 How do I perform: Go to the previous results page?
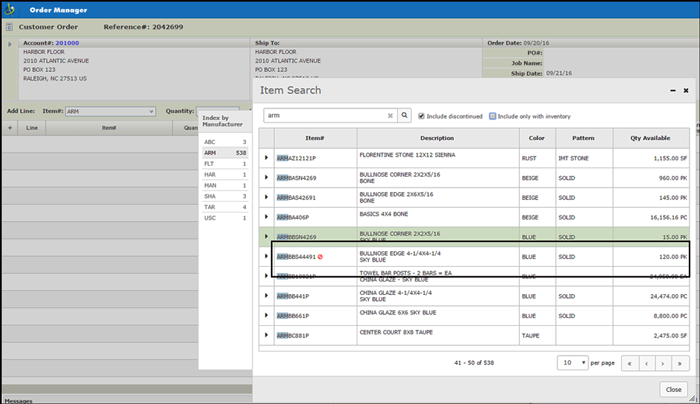click(x=646, y=362)
